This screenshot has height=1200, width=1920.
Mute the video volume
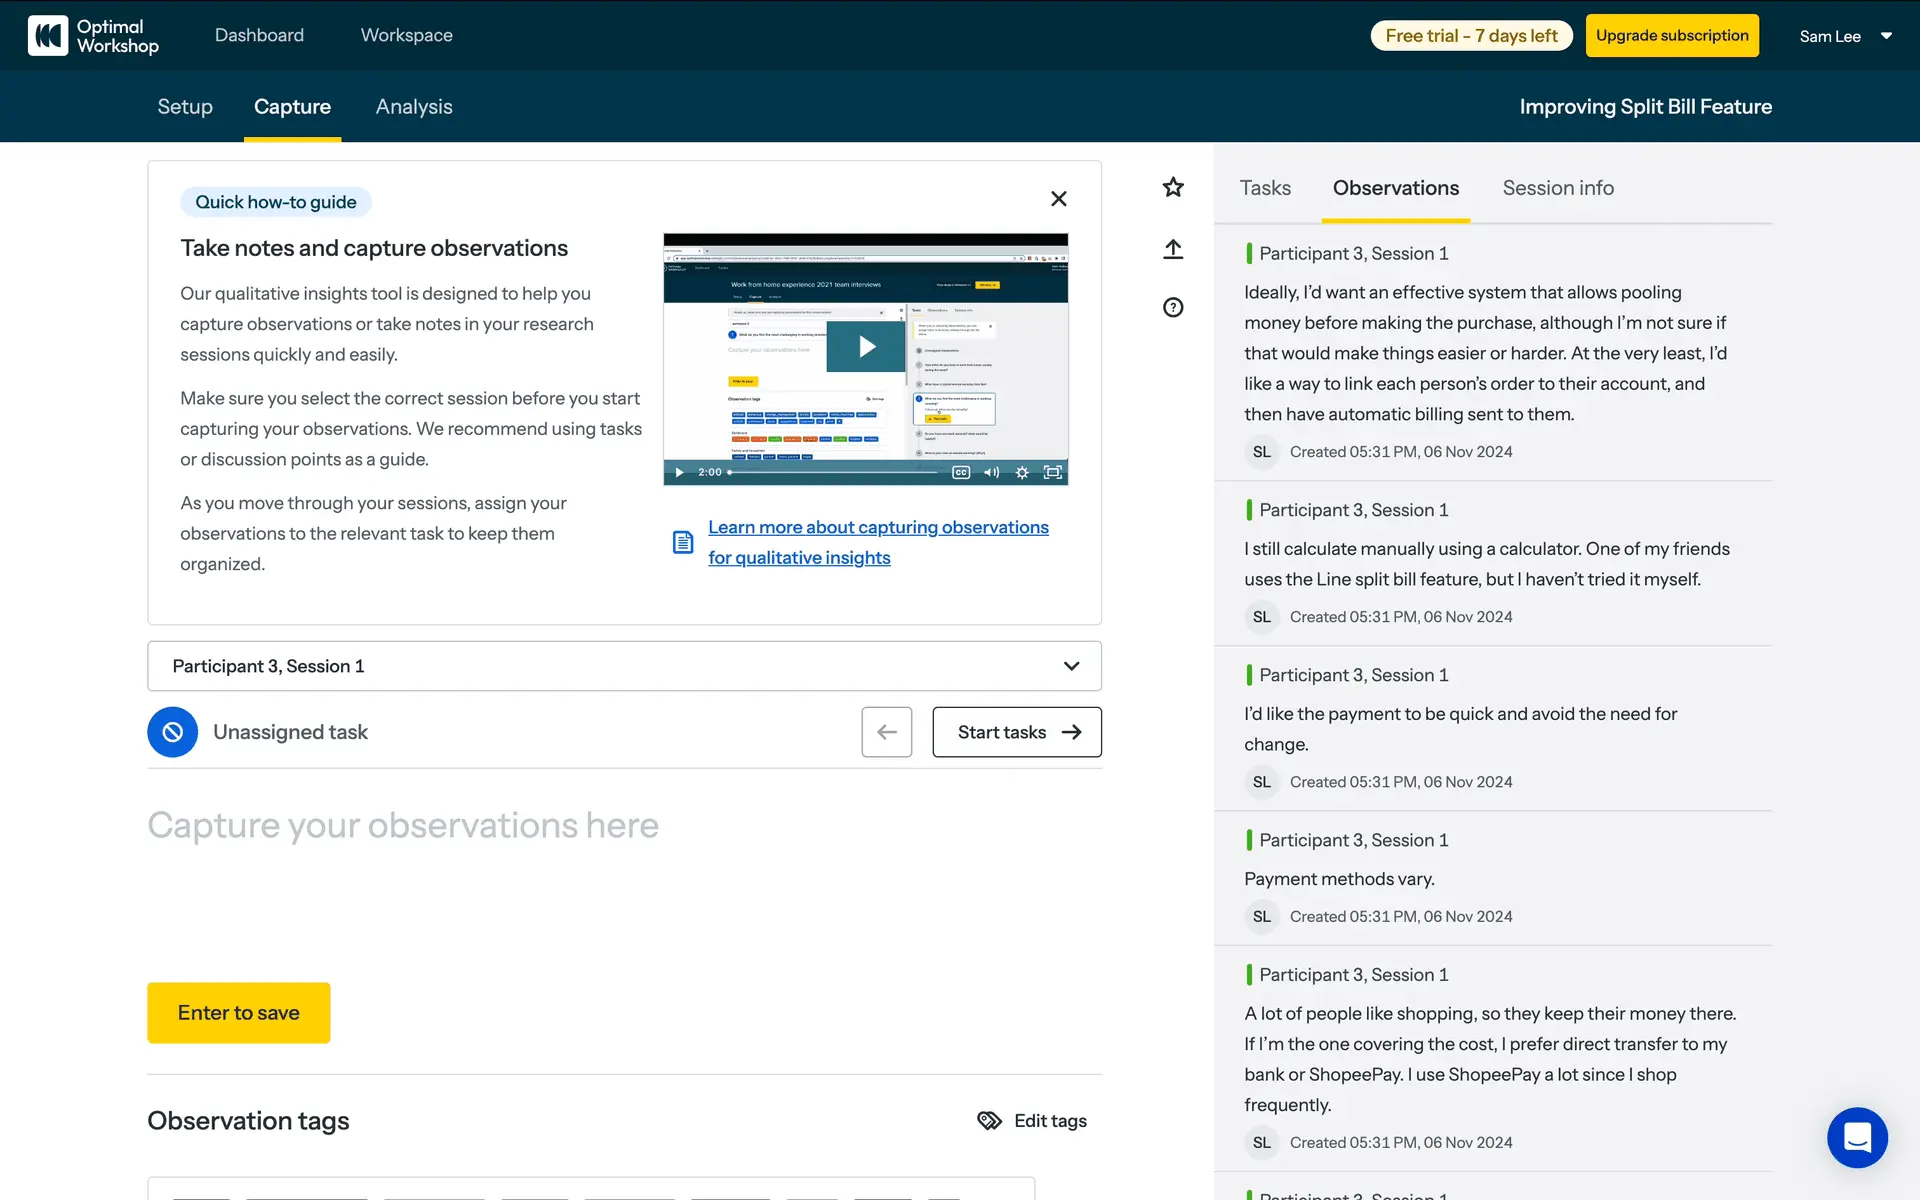click(x=991, y=472)
